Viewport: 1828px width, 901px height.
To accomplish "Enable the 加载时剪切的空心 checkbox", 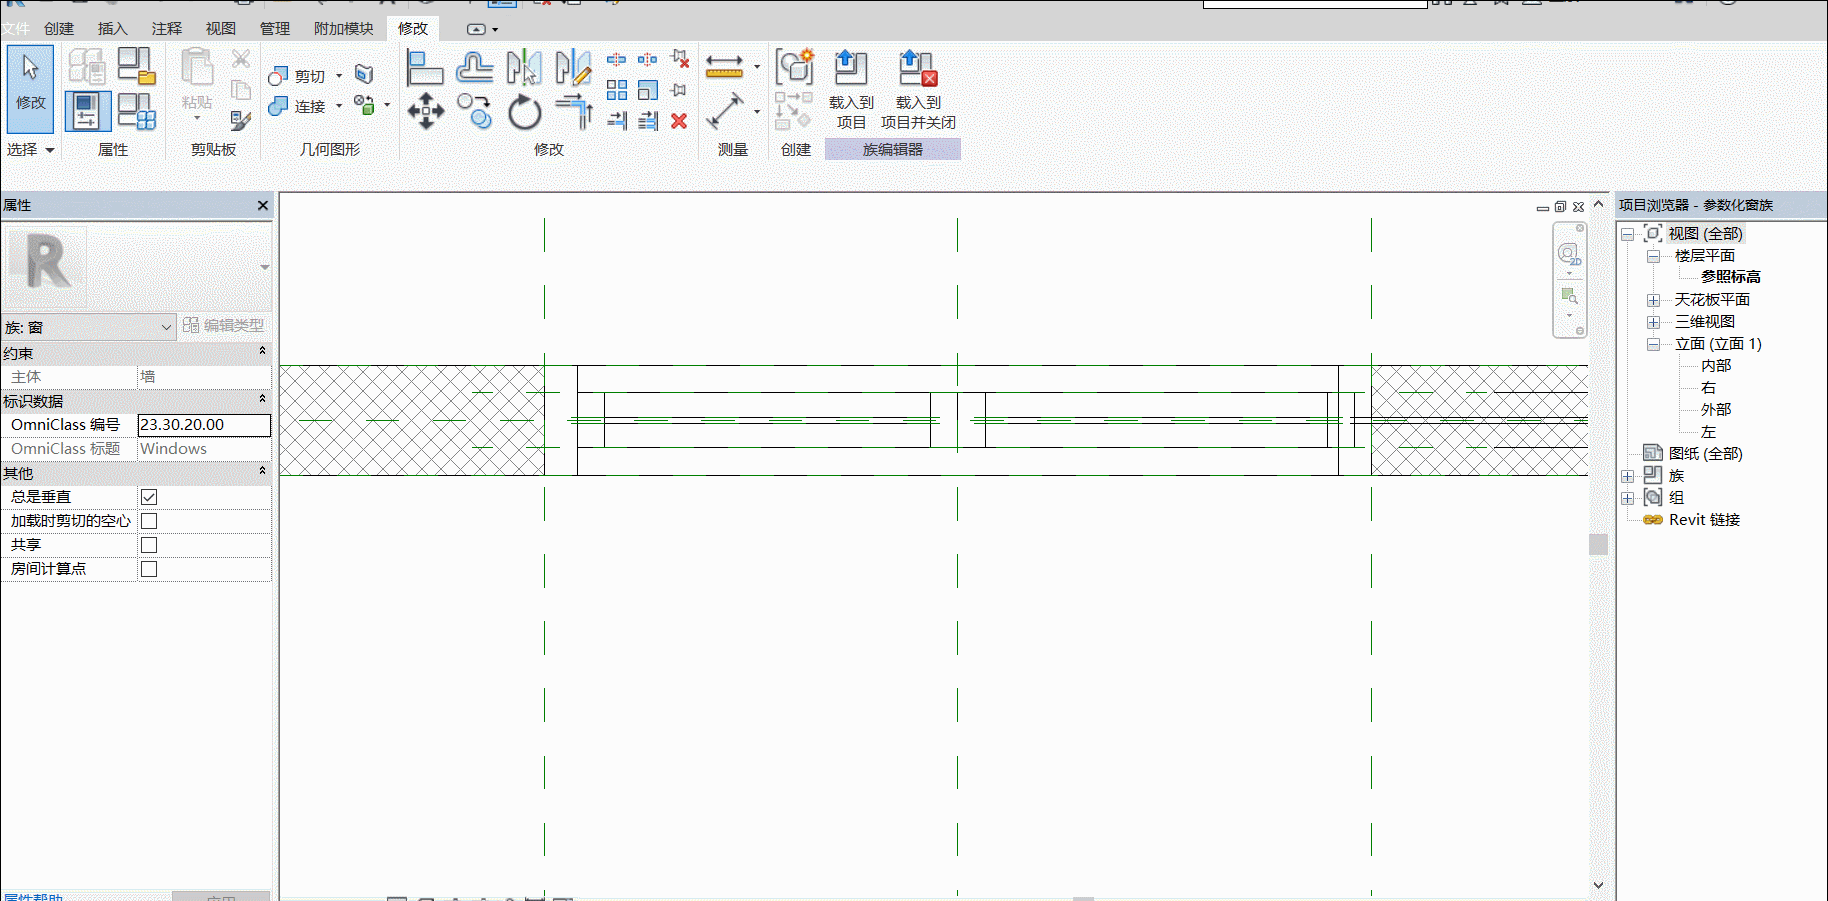I will pyautogui.click(x=149, y=521).
